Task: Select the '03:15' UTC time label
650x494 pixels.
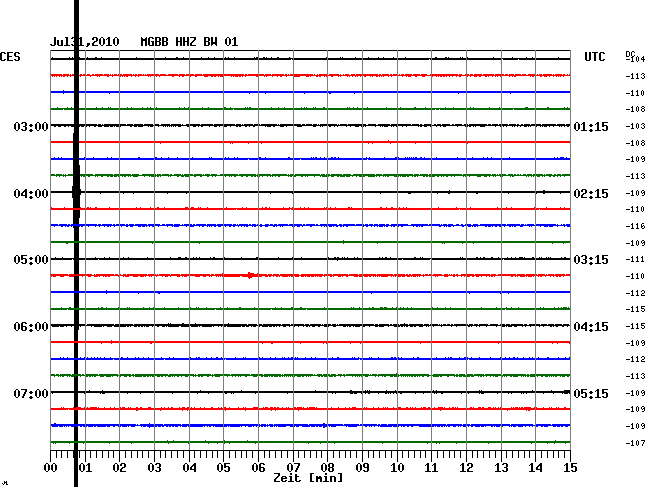Action: 591,260
